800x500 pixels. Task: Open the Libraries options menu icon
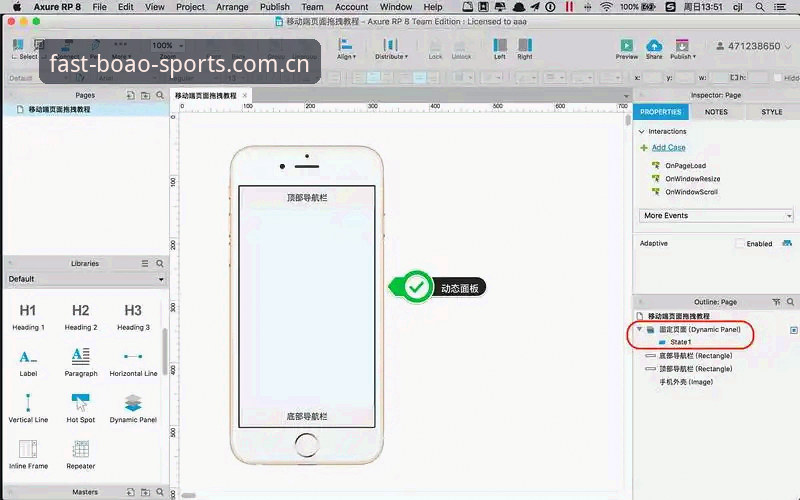[145, 263]
